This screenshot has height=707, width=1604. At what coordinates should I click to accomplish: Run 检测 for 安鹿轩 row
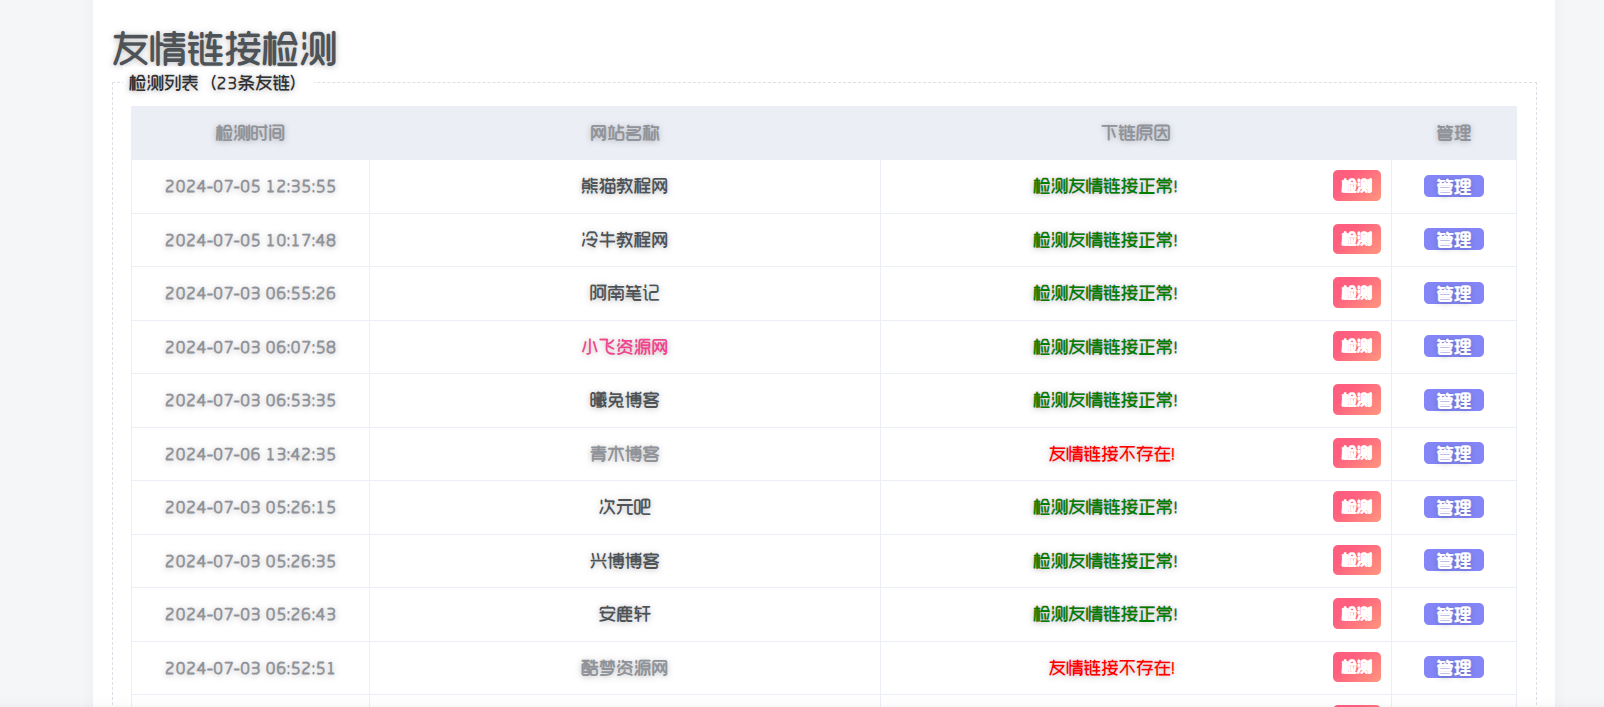coord(1356,614)
